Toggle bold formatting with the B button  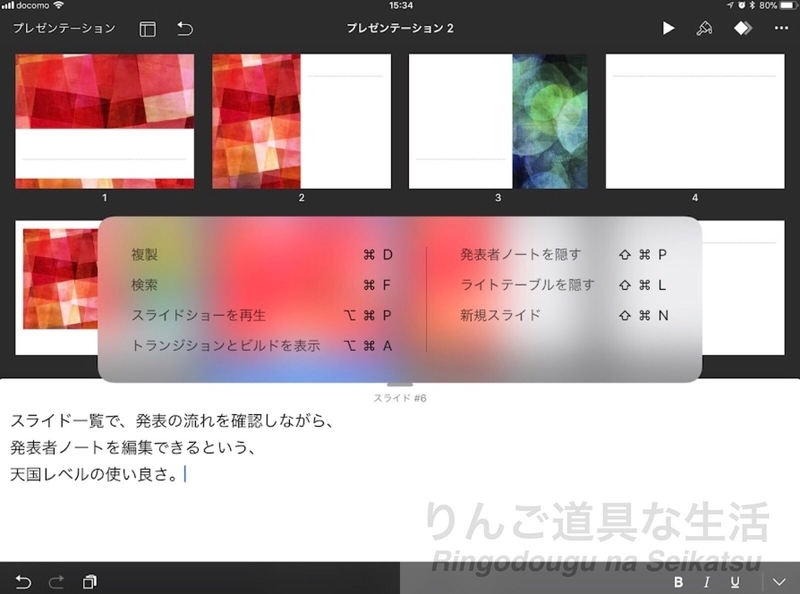(x=677, y=581)
